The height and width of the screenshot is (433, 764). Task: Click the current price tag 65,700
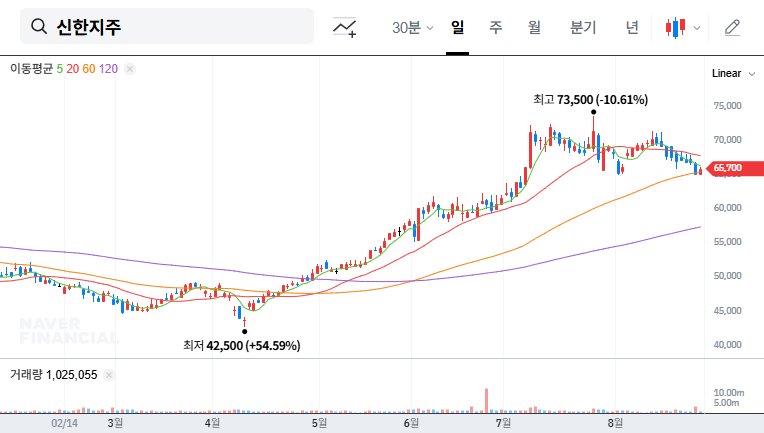734,168
